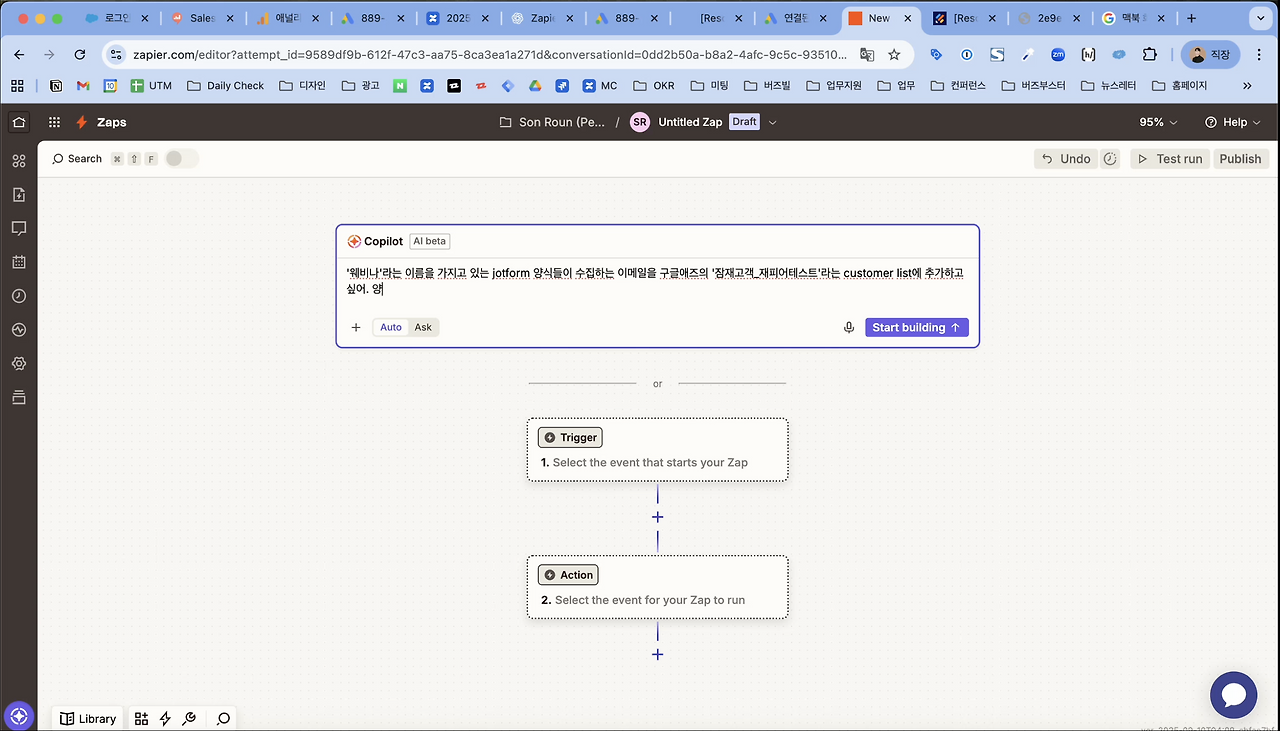The width and height of the screenshot is (1280, 731).
Task: Switch Copilot to Ask mode
Action: [422, 327]
